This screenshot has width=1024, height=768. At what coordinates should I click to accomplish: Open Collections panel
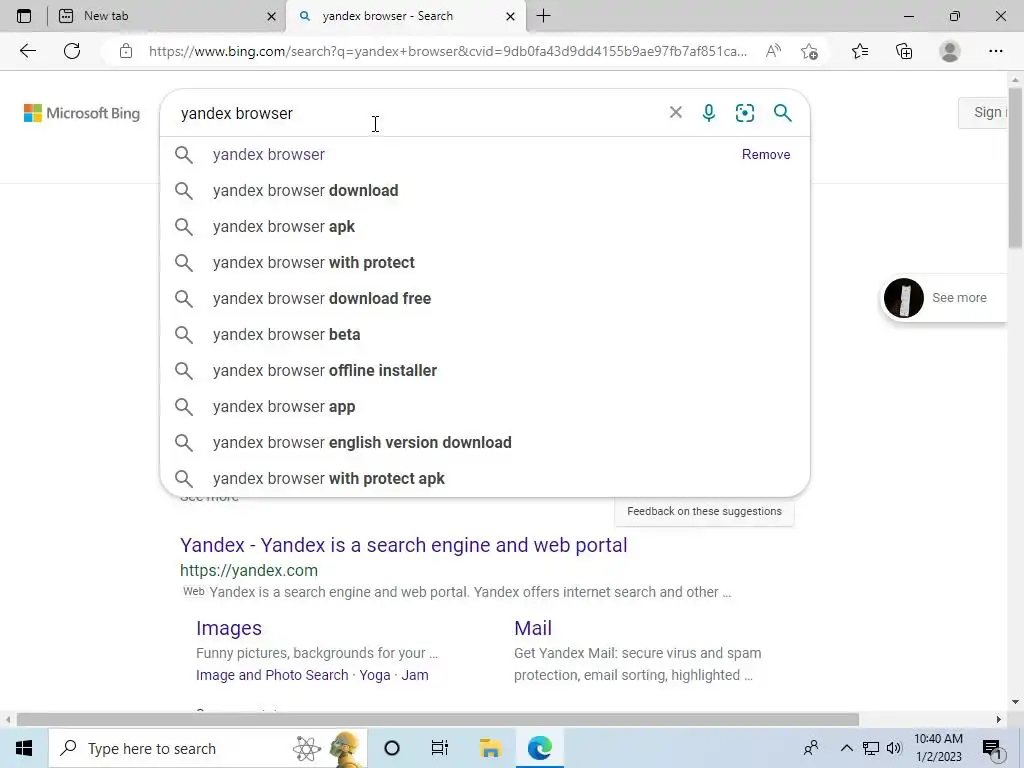click(x=904, y=51)
